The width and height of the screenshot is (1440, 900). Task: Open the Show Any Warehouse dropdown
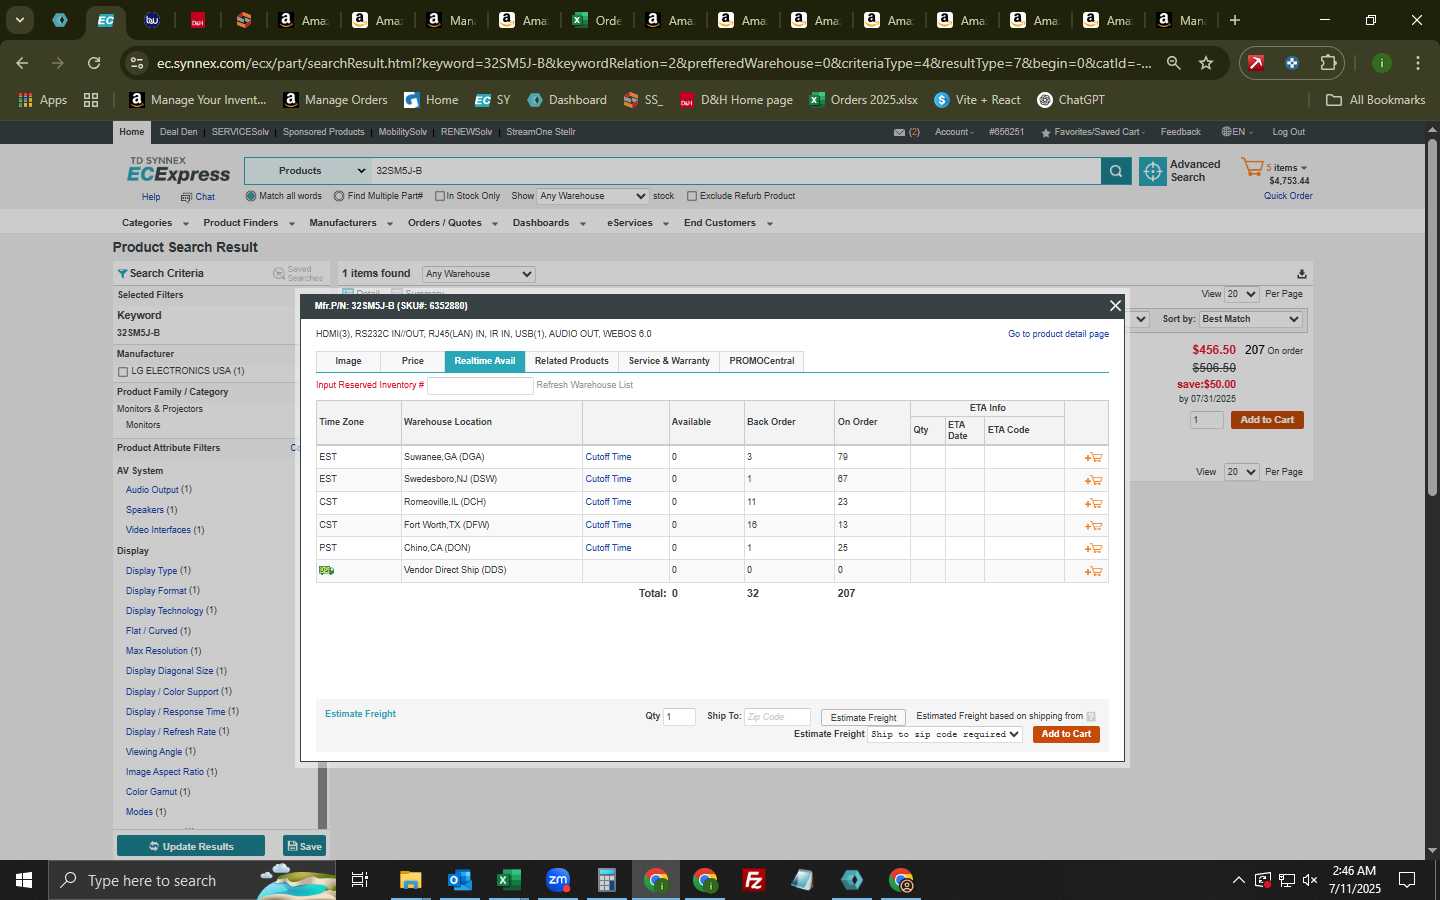tap(593, 196)
